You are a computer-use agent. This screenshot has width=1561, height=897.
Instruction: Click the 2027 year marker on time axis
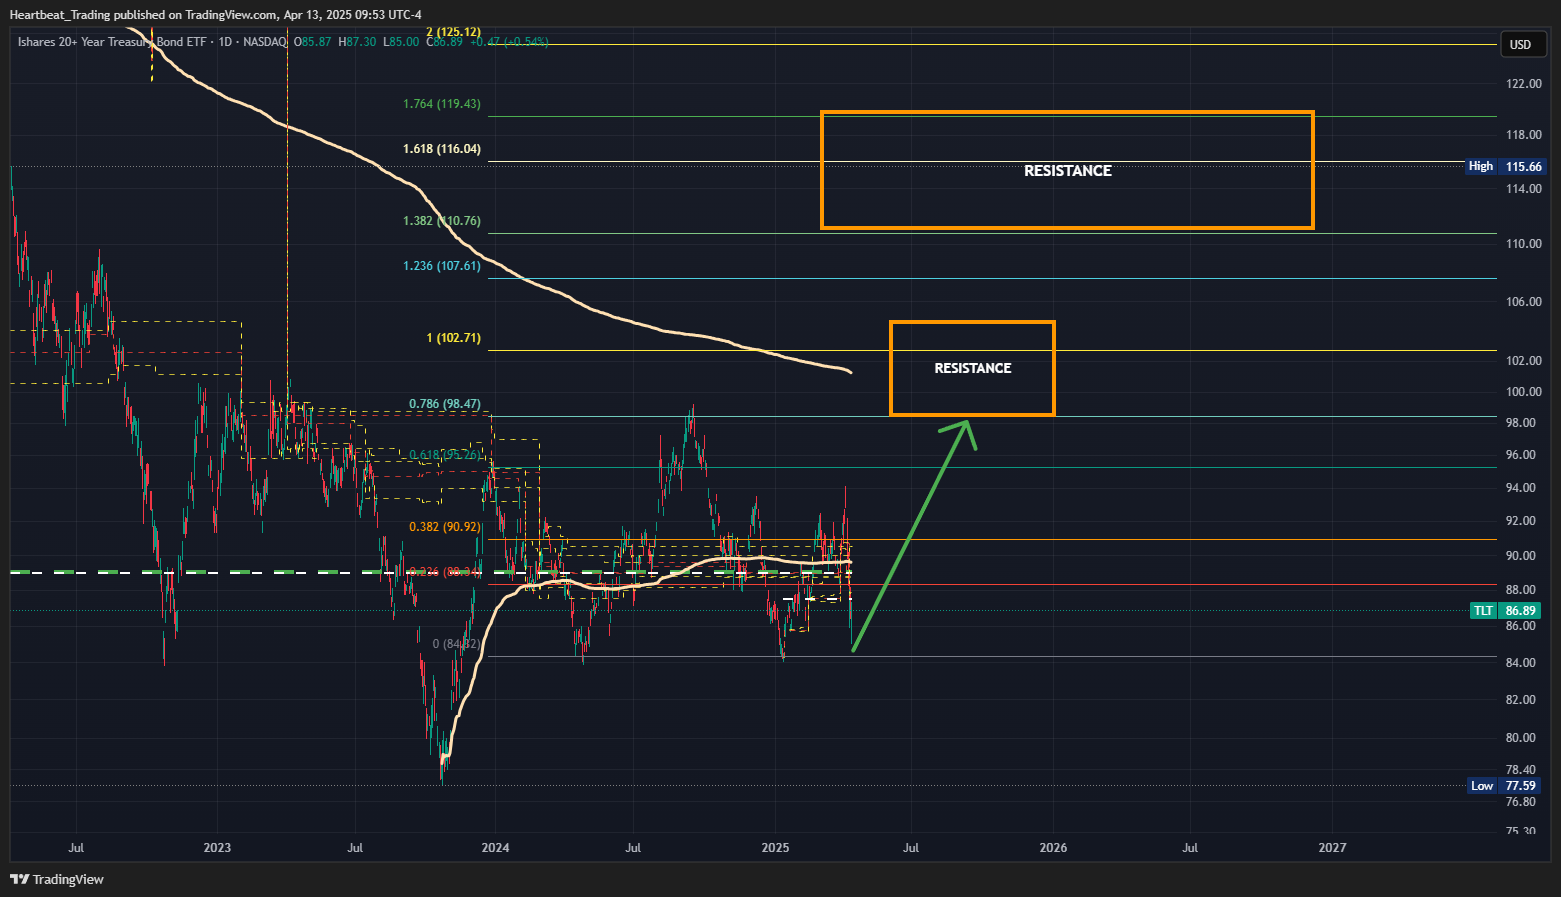tap(1332, 848)
